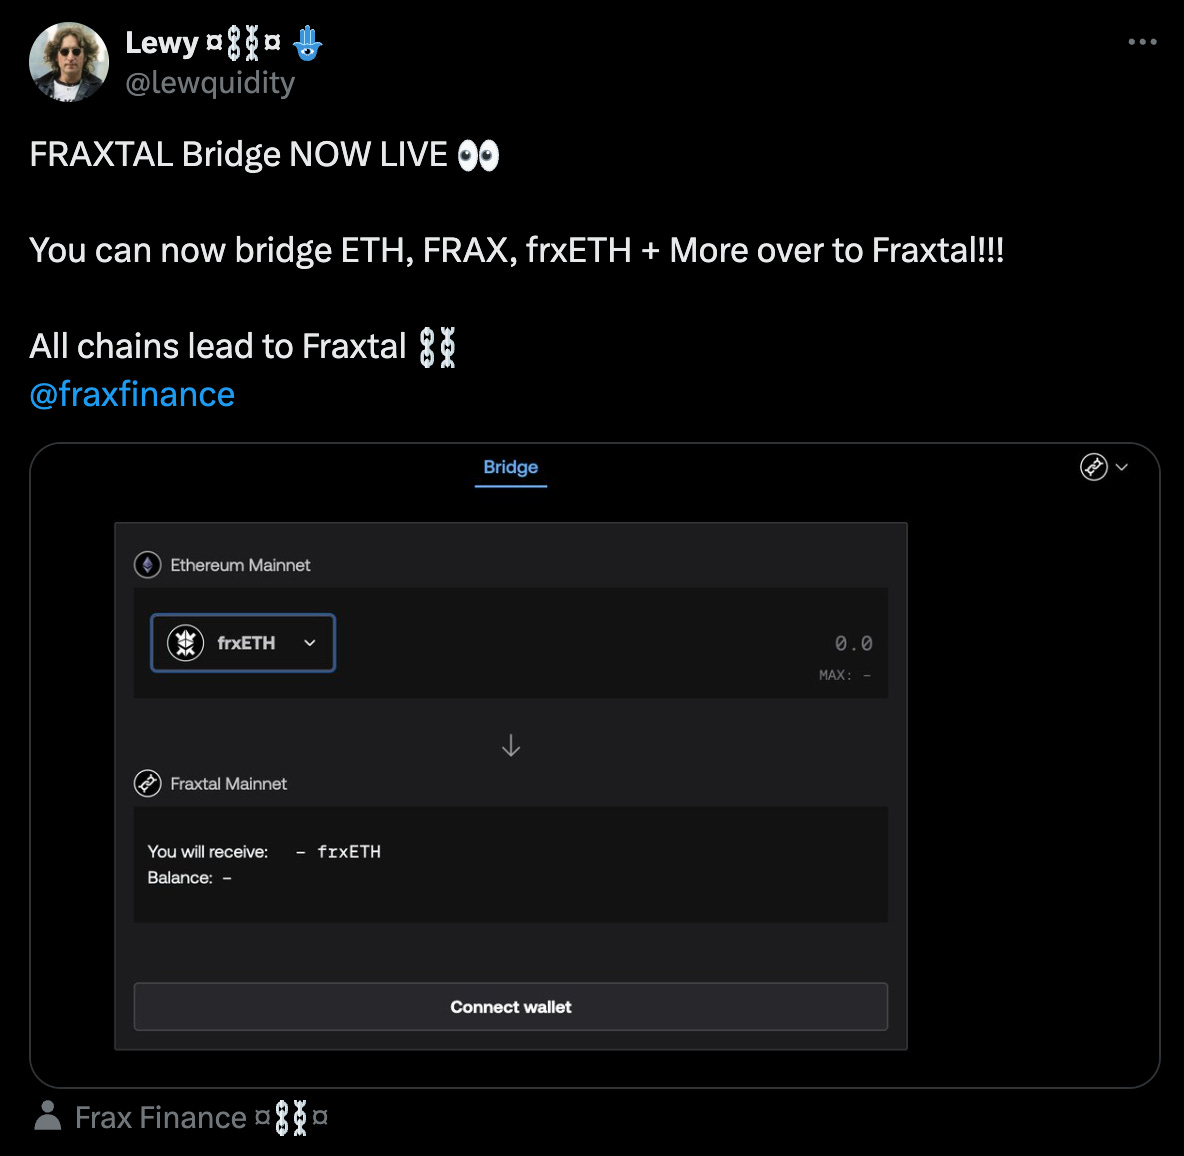Expand chevron next to Fraxtal chain icon
This screenshot has width=1184, height=1156.
(1122, 467)
